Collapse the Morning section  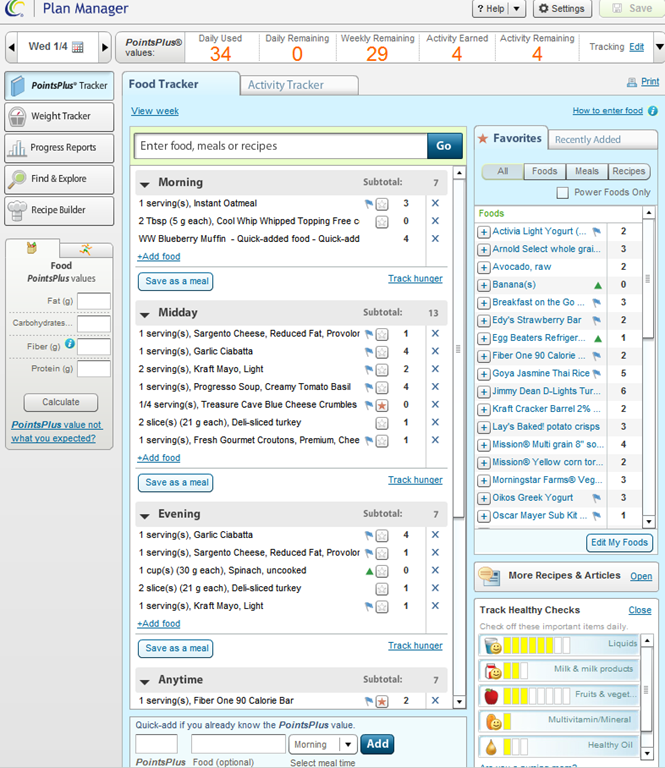click(144, 184)
